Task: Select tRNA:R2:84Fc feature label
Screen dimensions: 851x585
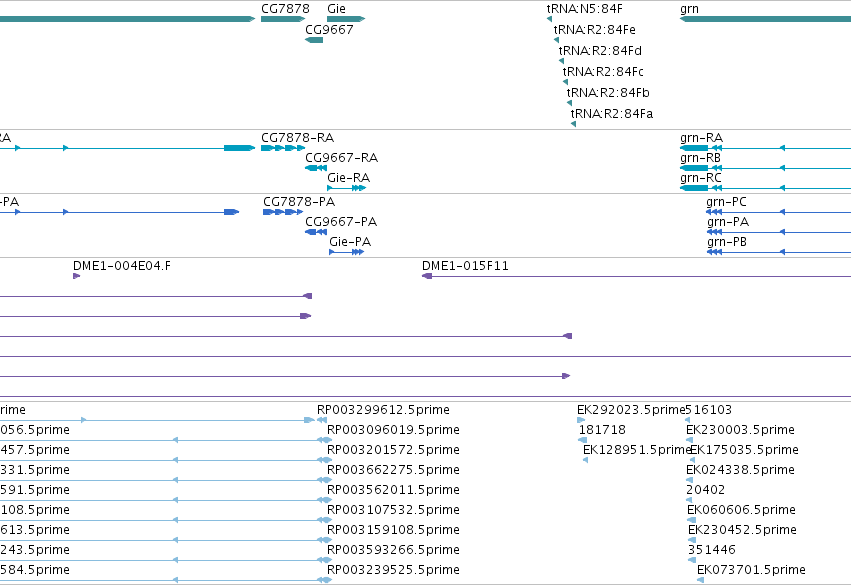Action: coord(603,72)
